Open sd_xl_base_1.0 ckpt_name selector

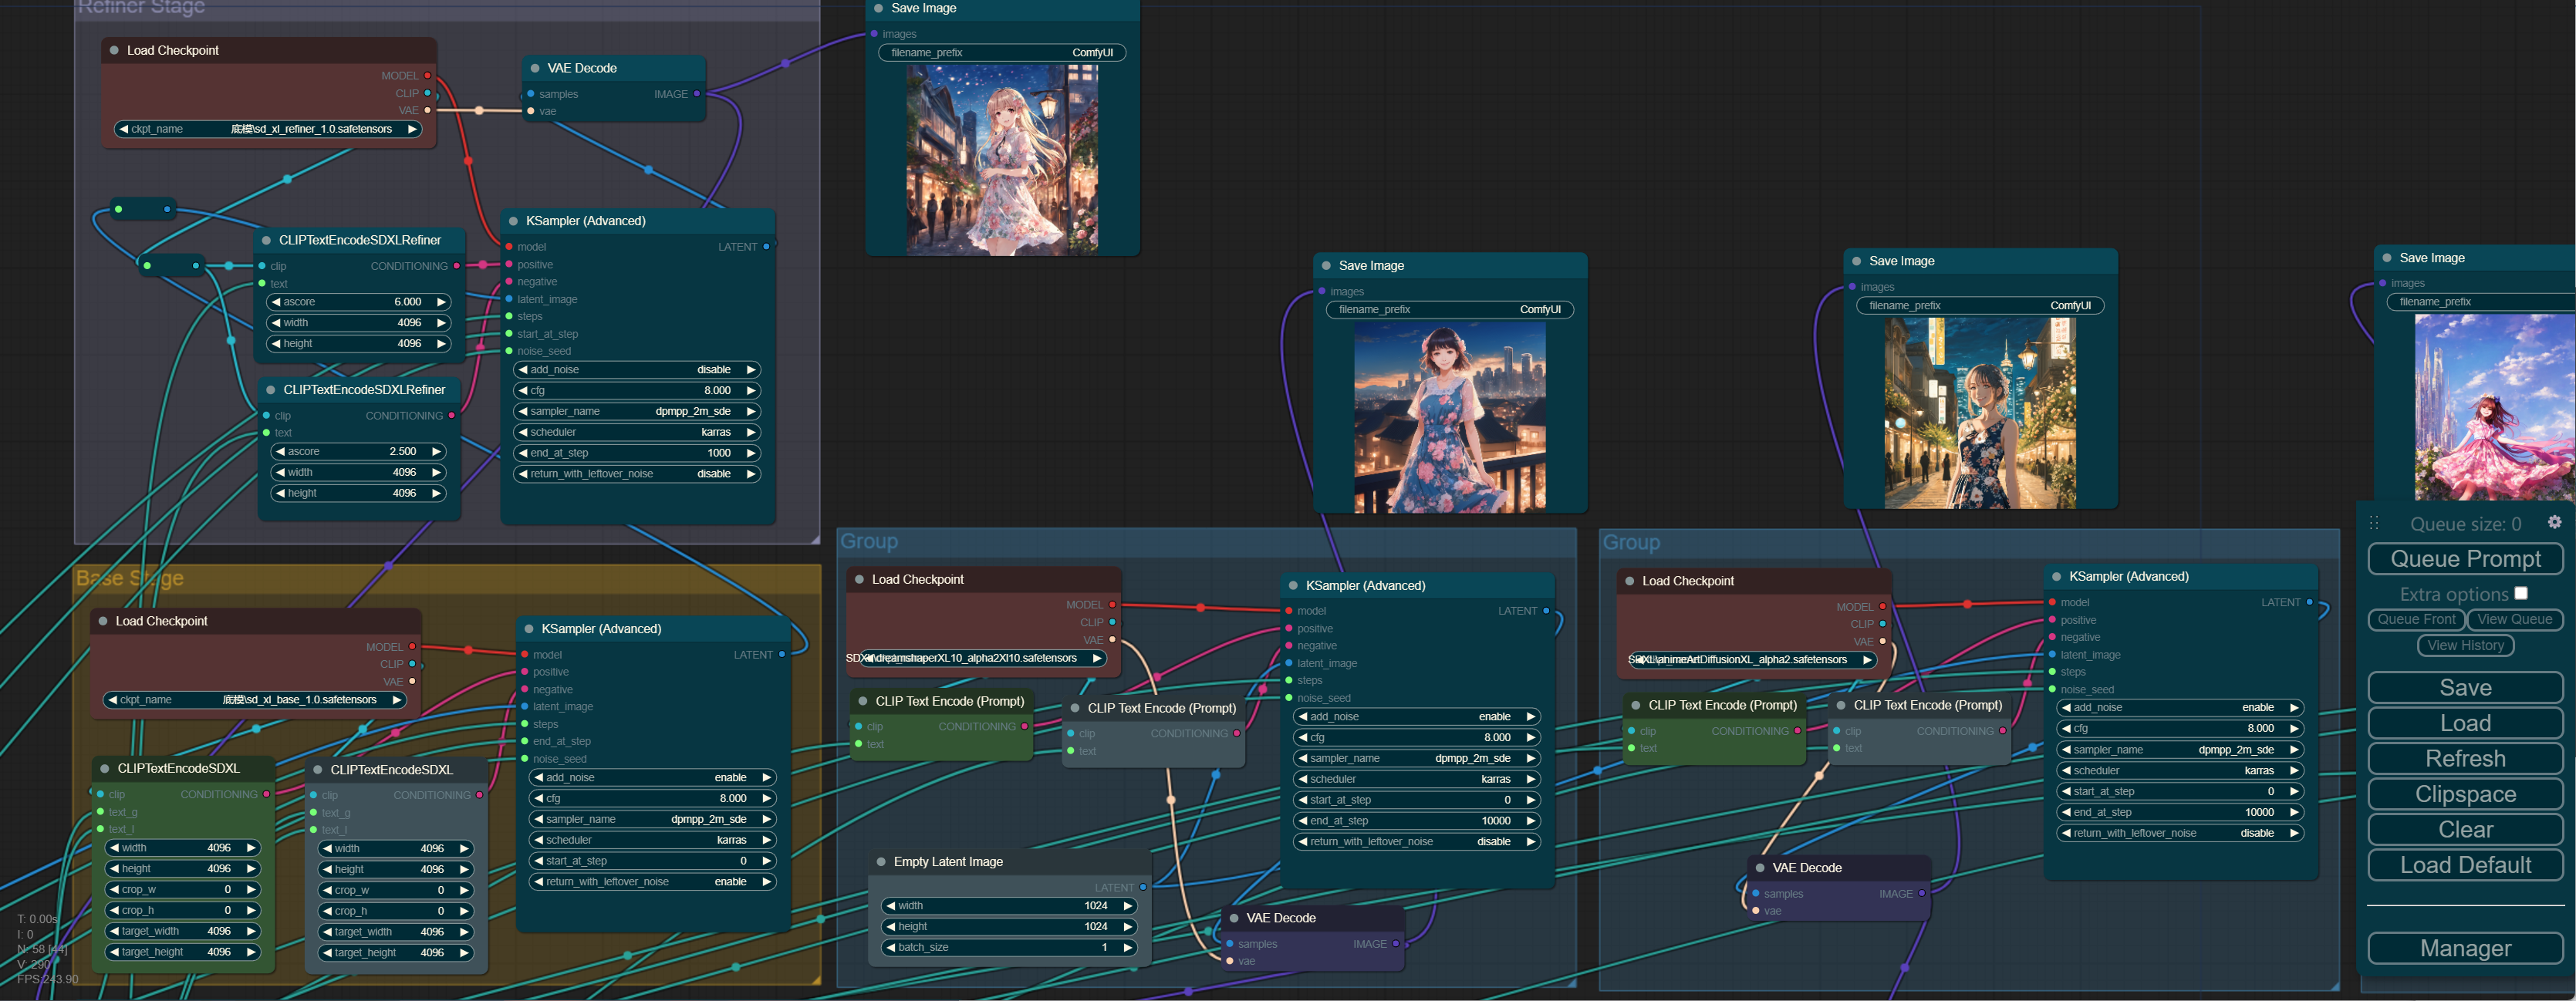click(255, 700)
